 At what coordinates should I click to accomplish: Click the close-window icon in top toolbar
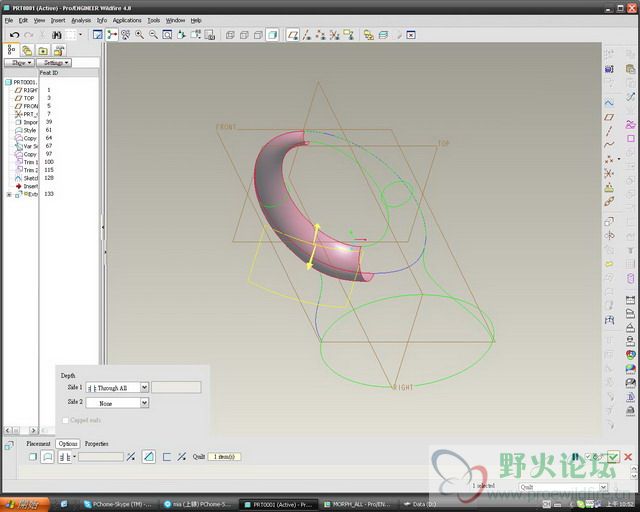(411, 35)
